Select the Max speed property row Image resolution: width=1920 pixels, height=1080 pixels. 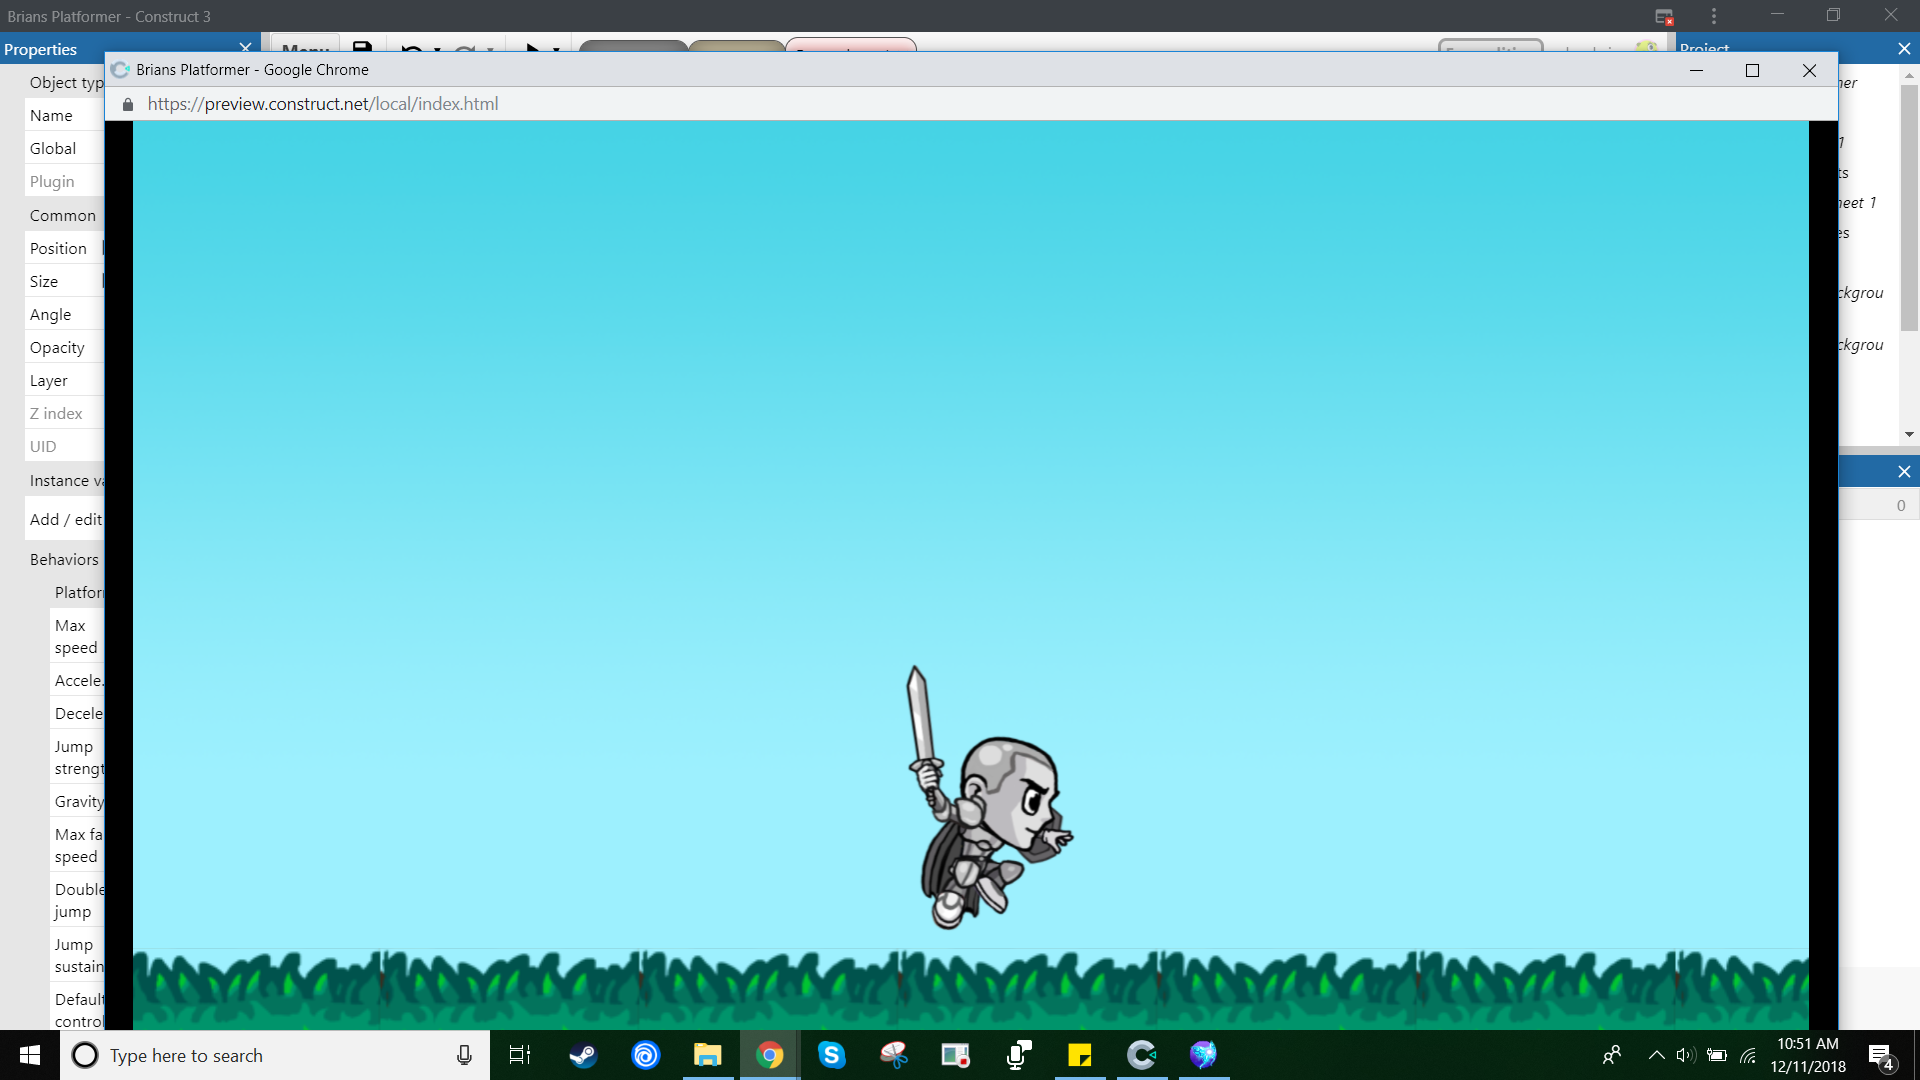tap(77, 637)
